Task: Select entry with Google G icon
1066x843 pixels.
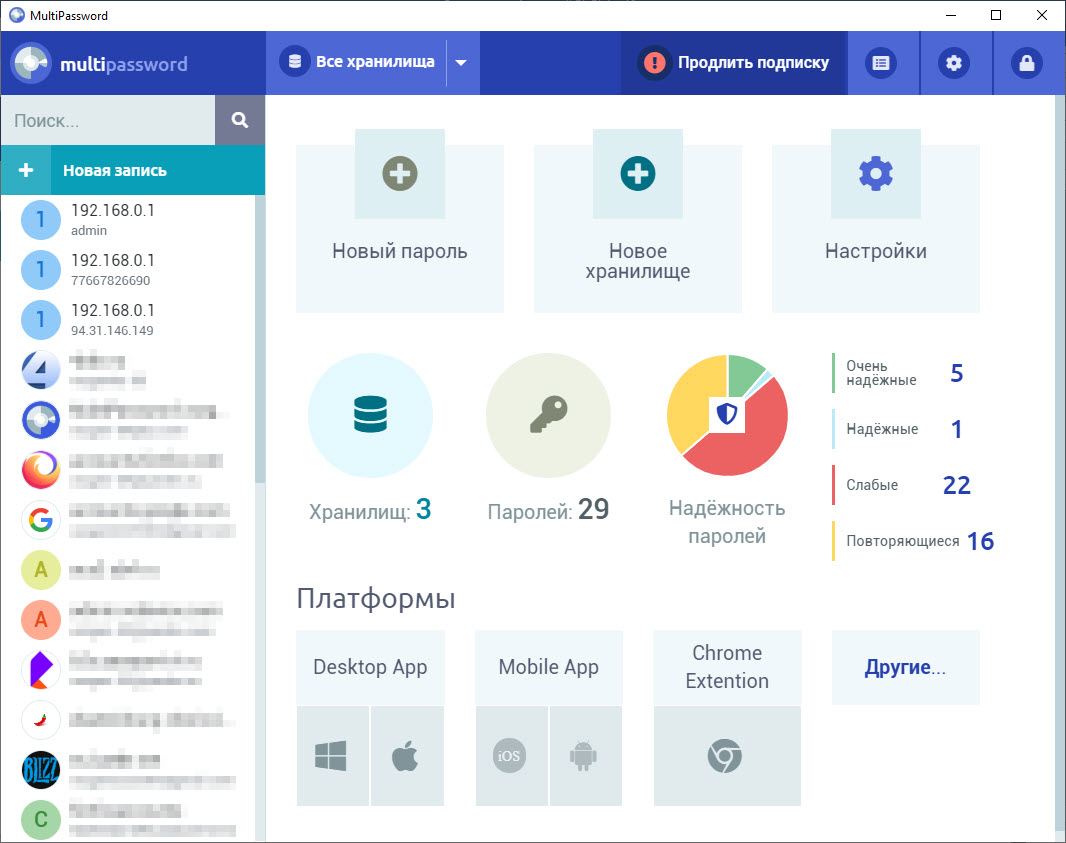Action: [x=128, y=520]
